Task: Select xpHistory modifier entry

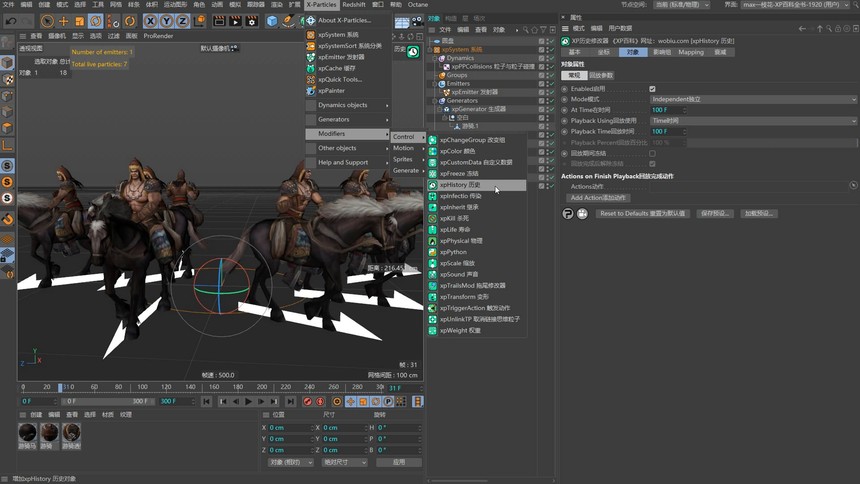Action: 477,185
